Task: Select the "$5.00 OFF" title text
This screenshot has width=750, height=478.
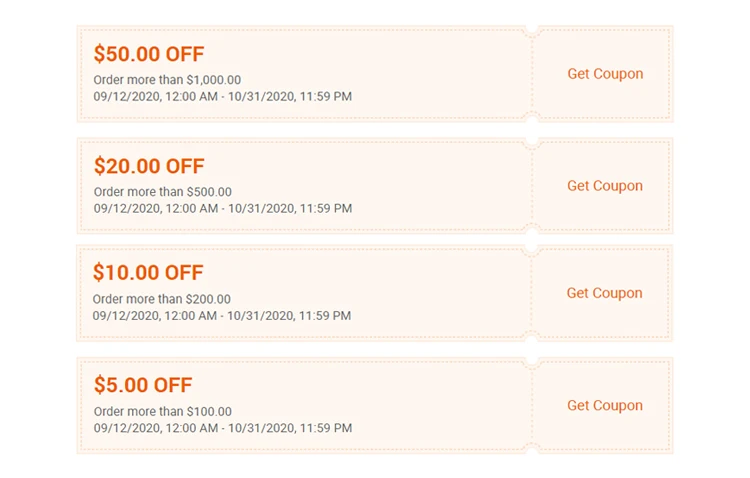Action: pyautogui.click(x=143, y=385)
